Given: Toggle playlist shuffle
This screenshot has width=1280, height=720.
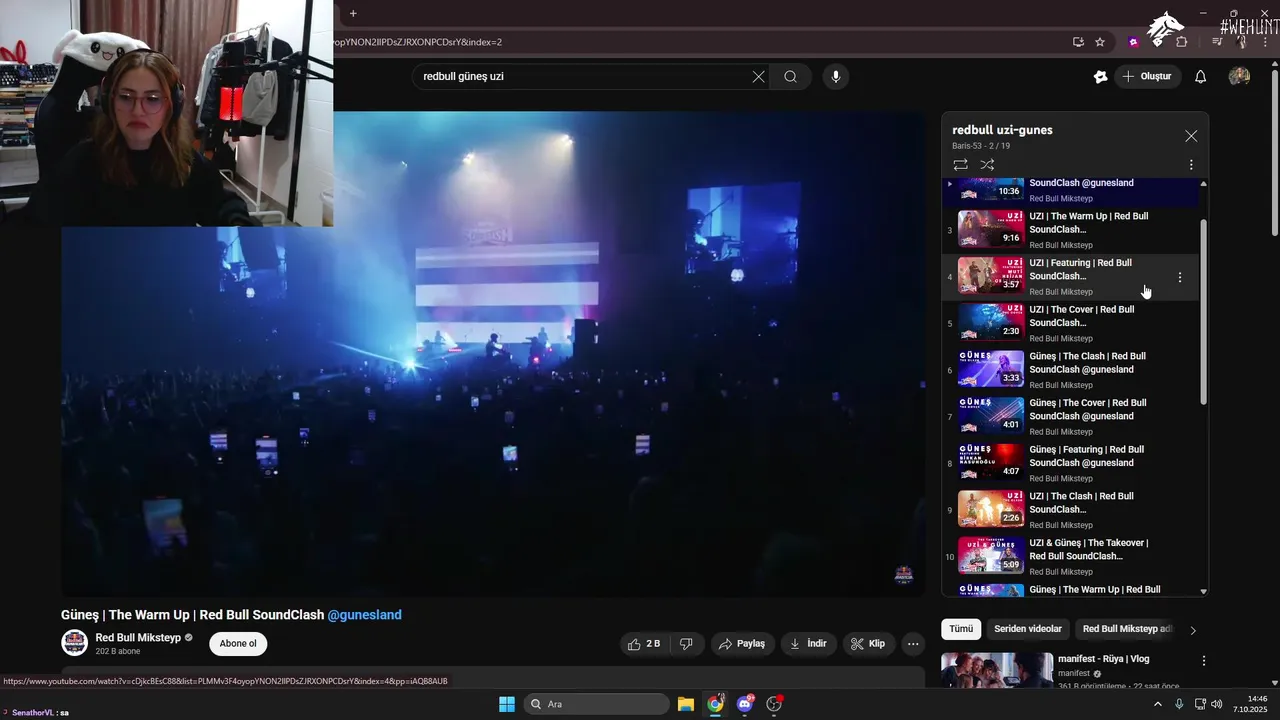Looking at the screenshot, I should click(x=987, y=165).
